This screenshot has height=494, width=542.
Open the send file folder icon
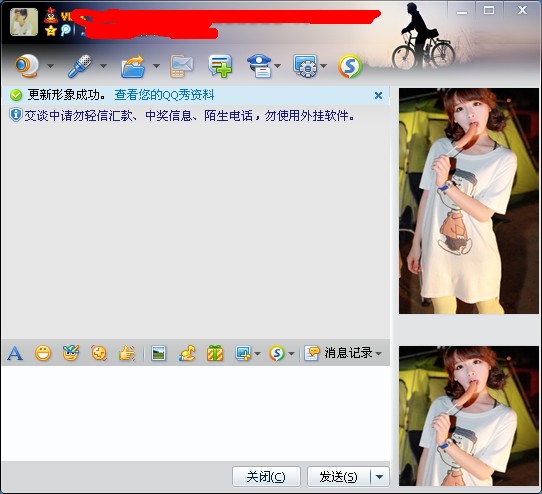click(133, 66)
